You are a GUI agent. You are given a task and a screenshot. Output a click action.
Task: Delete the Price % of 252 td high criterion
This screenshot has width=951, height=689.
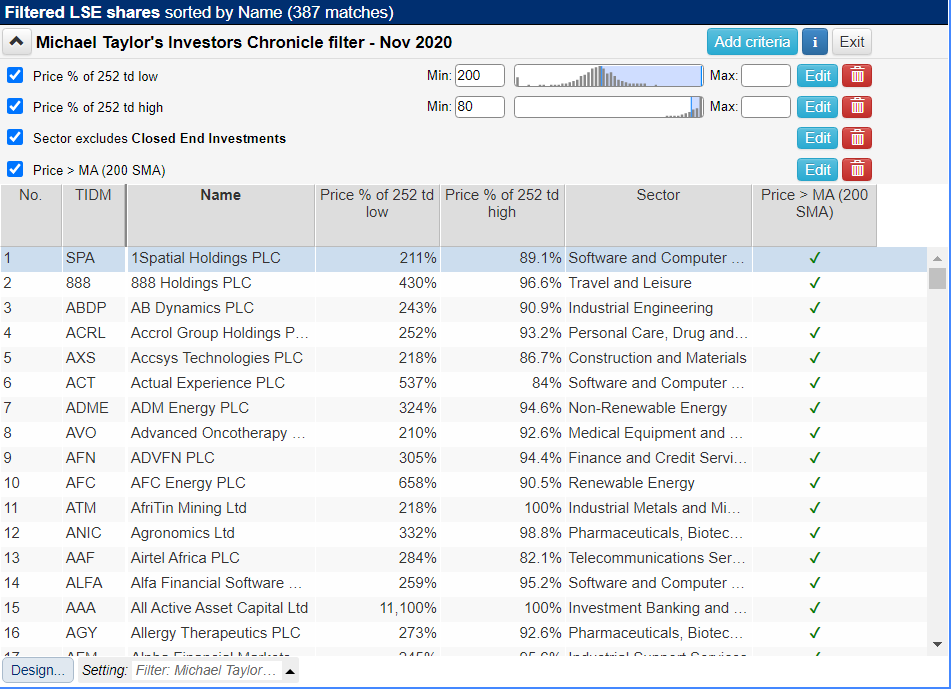[x=857, y=107]
